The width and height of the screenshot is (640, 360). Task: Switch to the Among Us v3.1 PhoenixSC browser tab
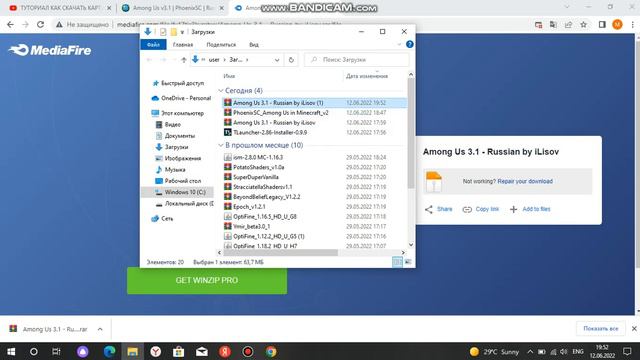click(173, 8)
